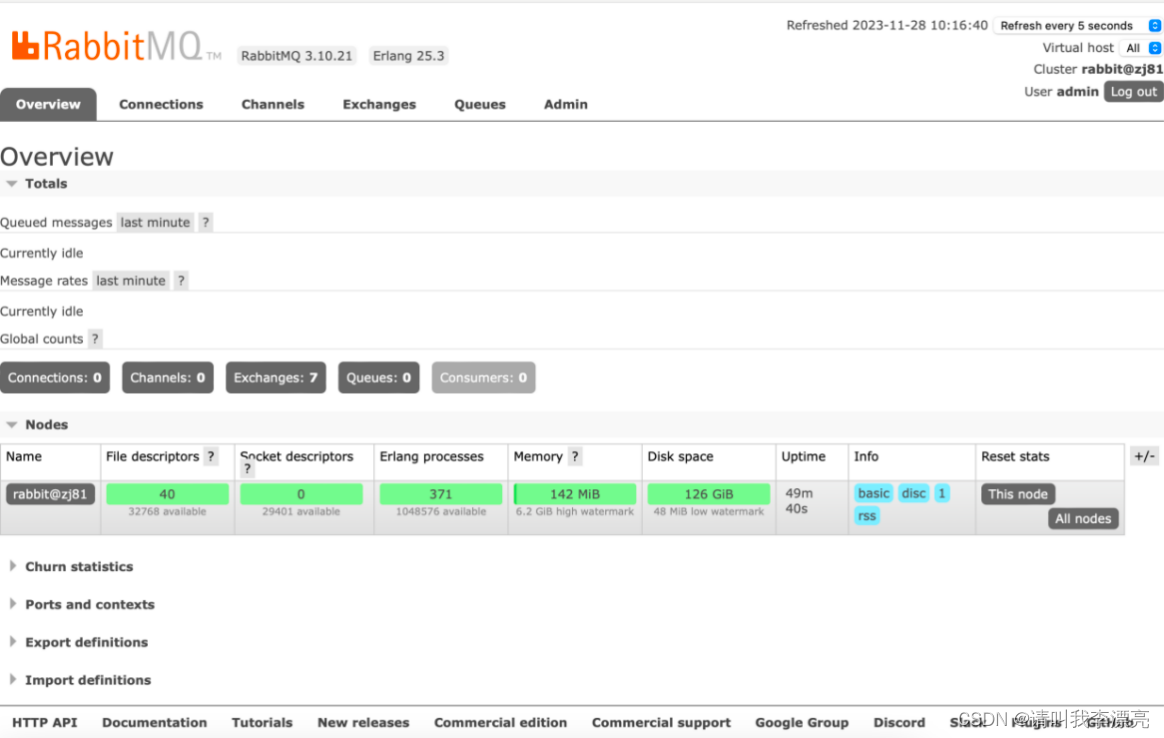Open the Commercial edition link
1164x738 pixels.
point(500,722)
